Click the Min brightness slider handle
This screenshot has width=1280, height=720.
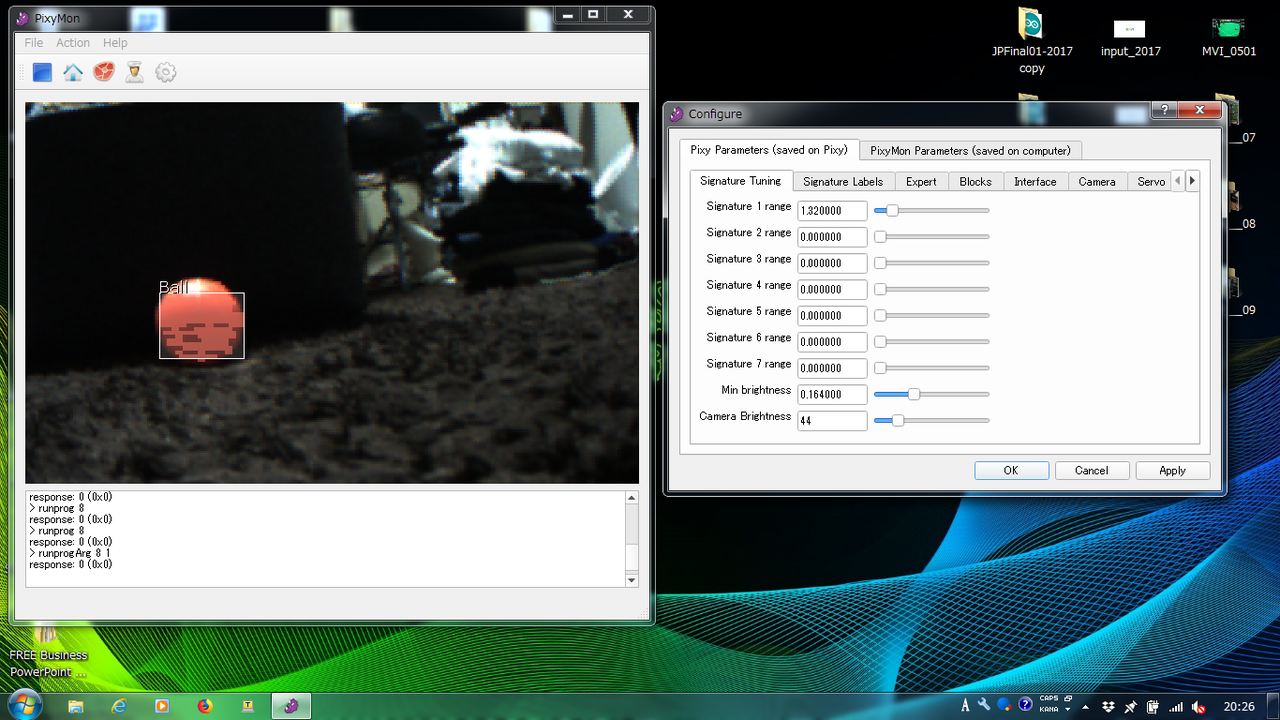(x=913, y=394)
